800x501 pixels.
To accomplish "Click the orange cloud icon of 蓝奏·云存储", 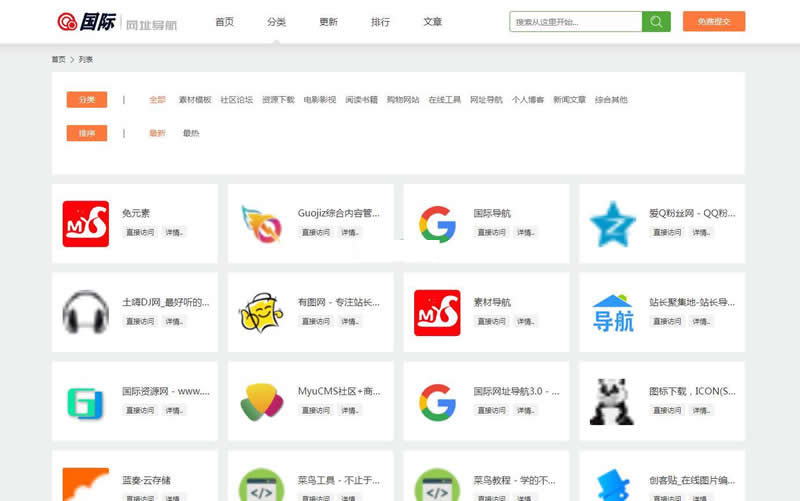I will click(x=86, y=484).
